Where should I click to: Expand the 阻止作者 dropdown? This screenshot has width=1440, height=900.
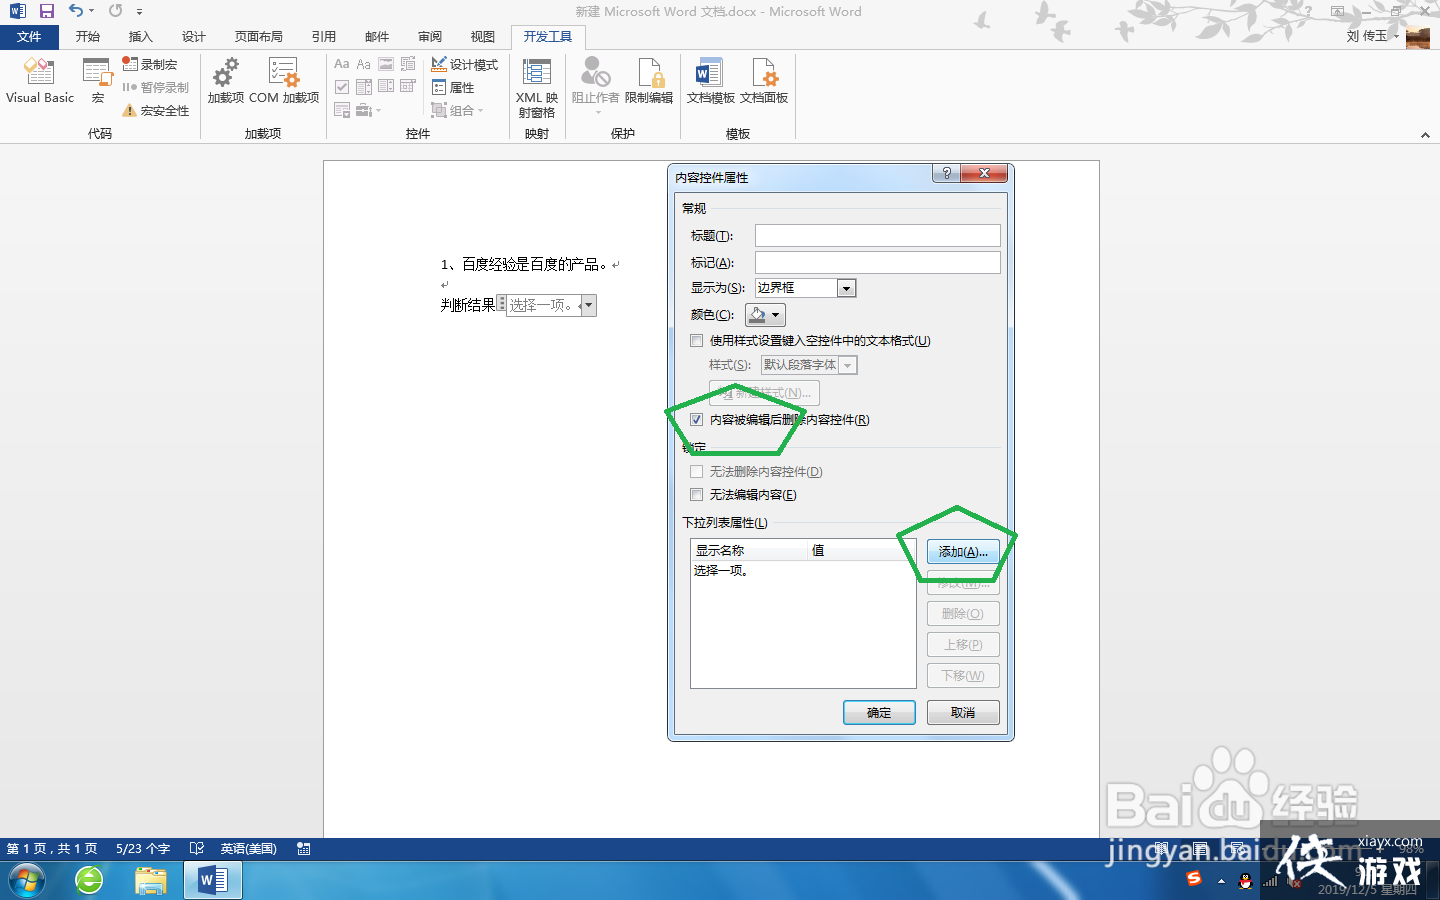[598, 113]
